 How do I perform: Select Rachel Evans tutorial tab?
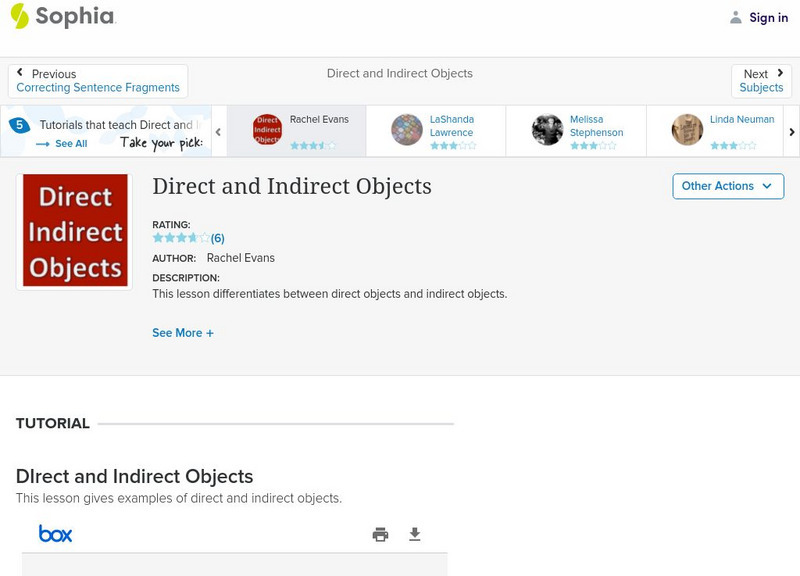[296, 131]
